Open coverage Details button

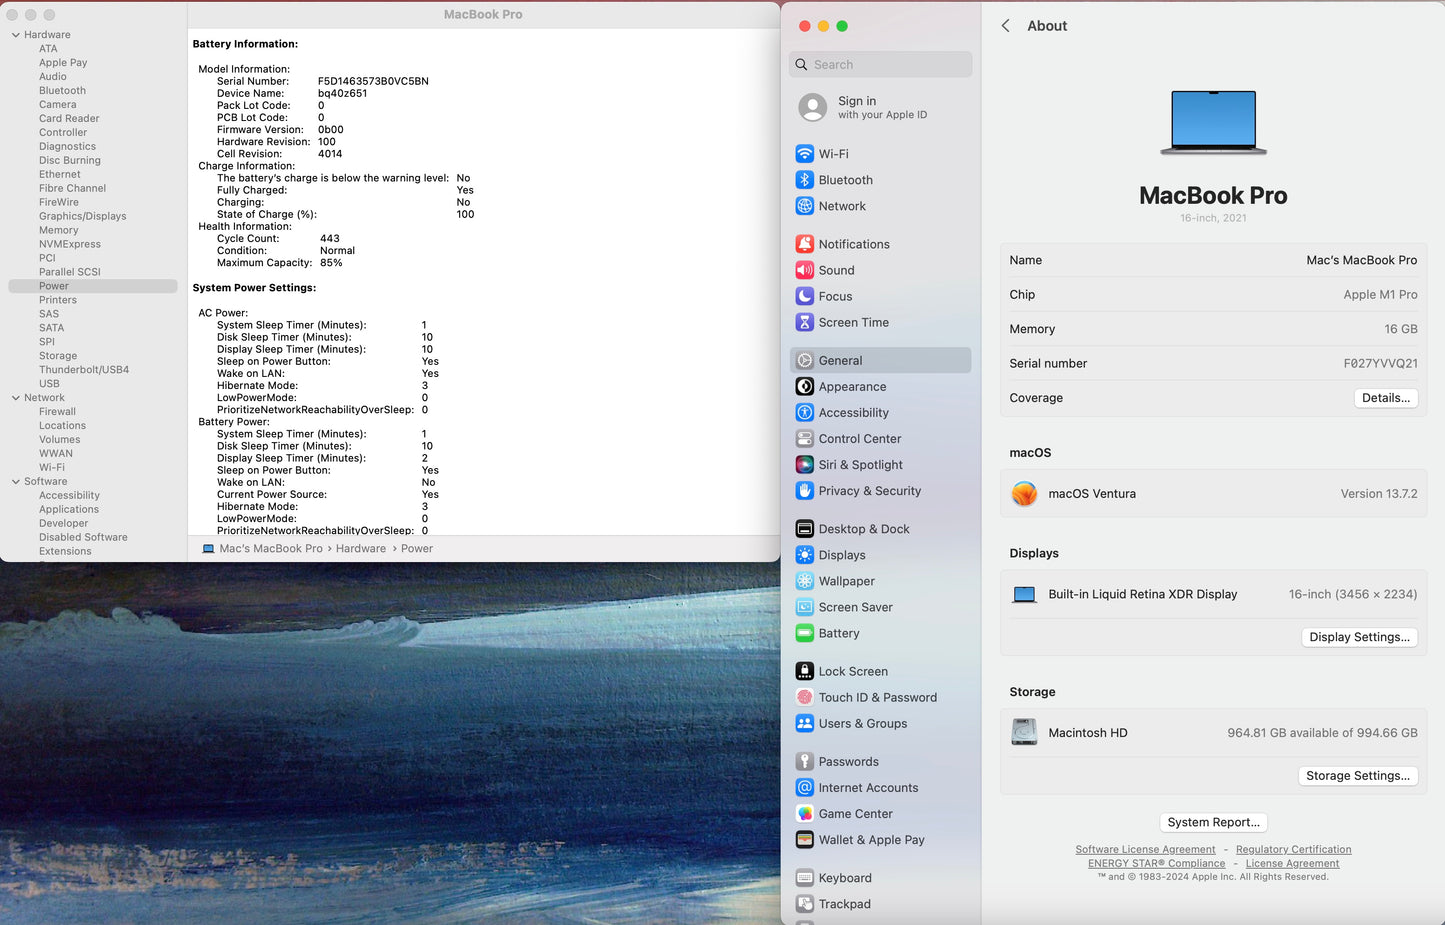[1386, 398]
